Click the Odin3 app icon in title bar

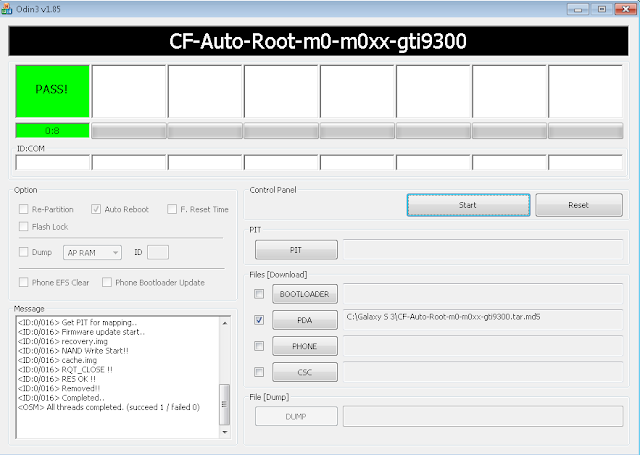click(7, 9)
